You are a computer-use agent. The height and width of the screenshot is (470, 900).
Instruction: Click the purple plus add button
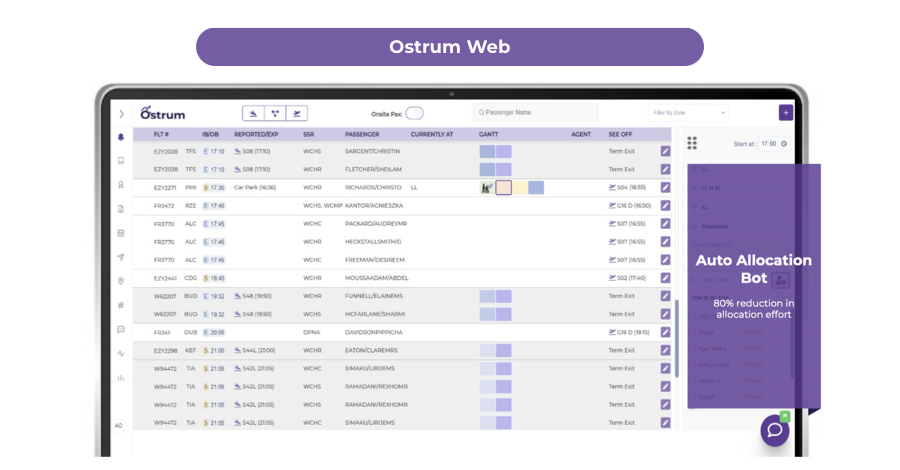point(786,112)
